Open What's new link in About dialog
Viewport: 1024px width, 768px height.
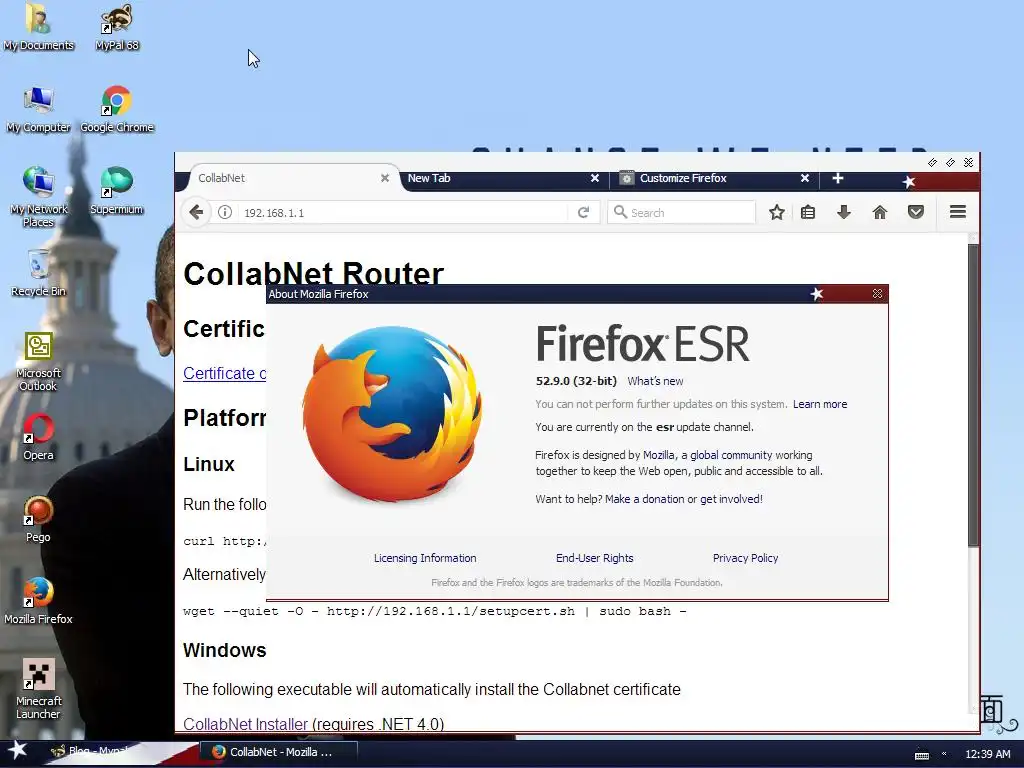[655, 381]
